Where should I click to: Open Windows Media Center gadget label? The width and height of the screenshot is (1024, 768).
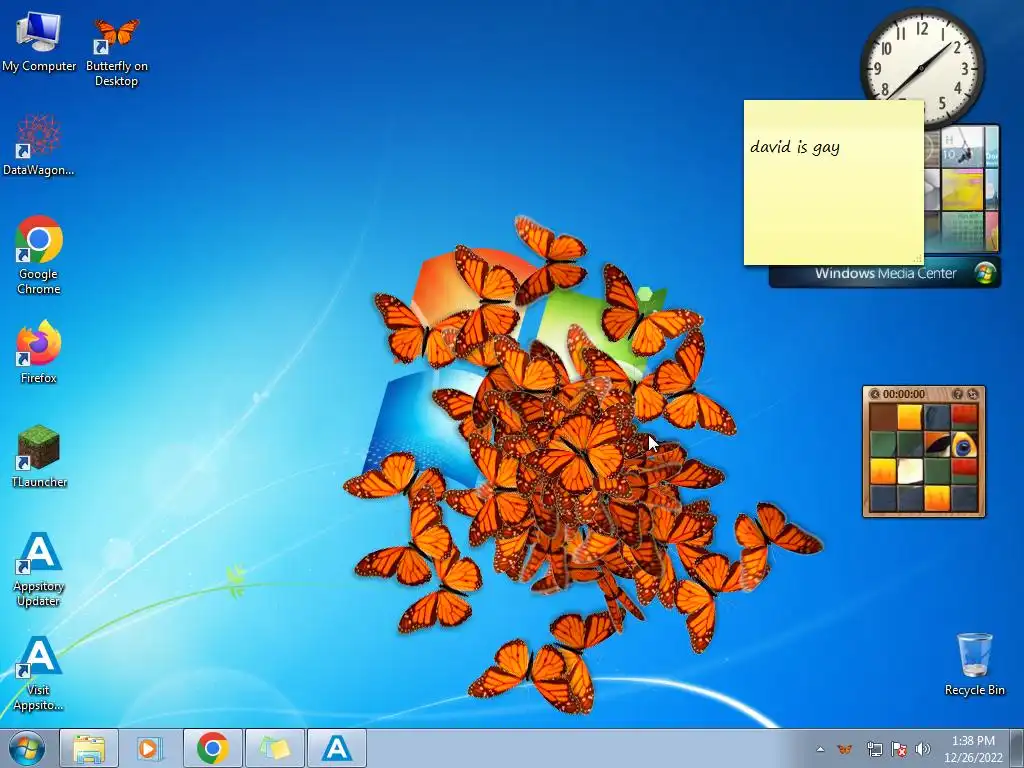(x=885, y=274)
